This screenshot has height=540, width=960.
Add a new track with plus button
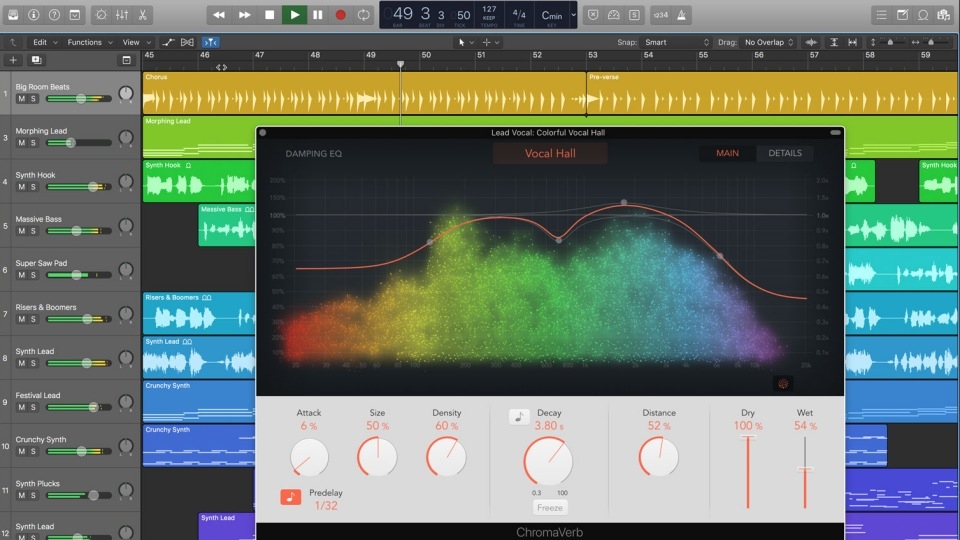pyautogui.click(x=13, y=60)
